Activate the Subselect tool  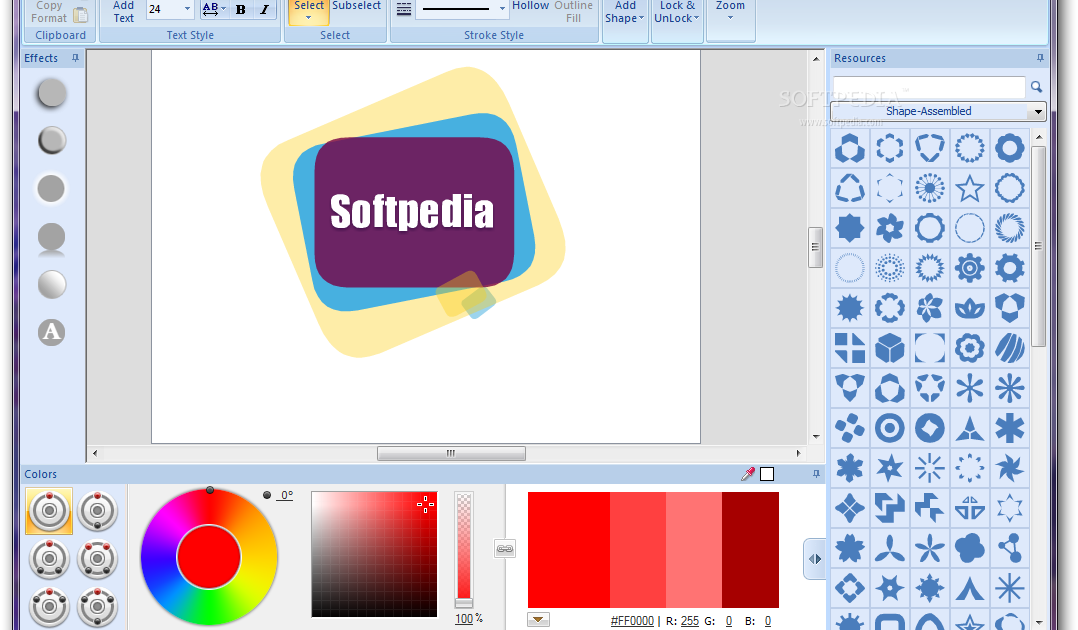pos(356,6)
